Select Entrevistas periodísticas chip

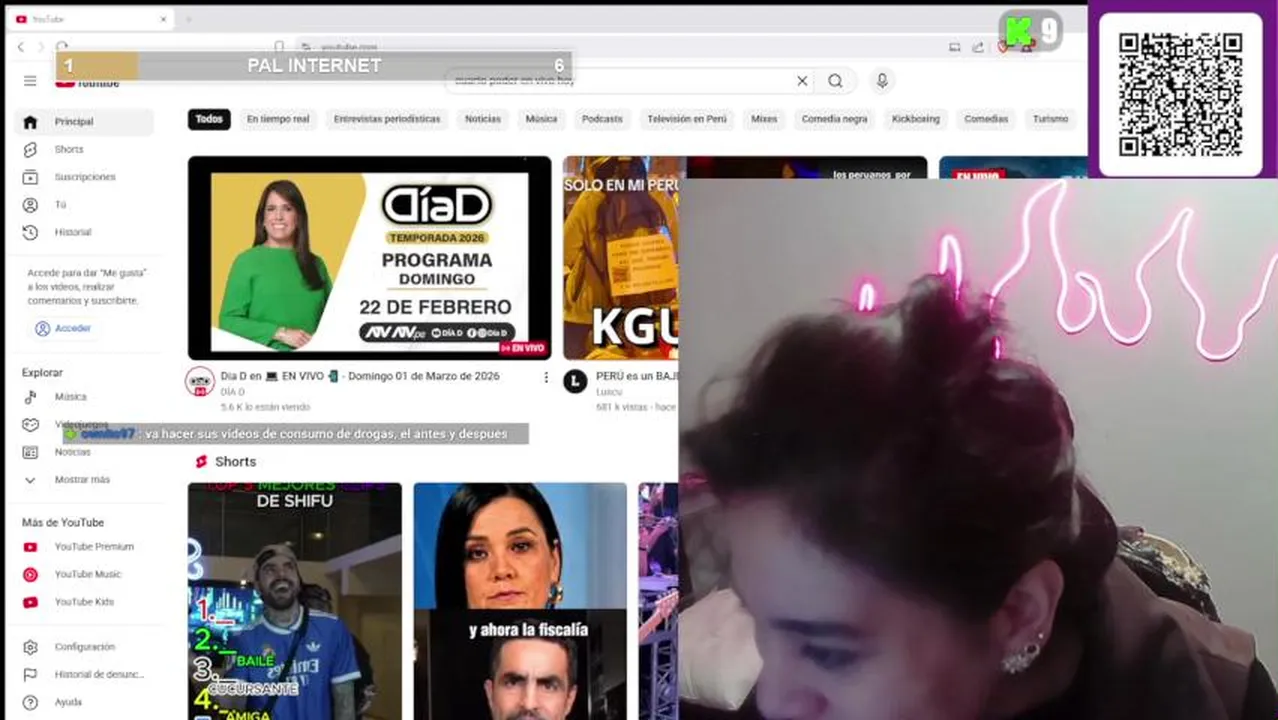coord(387,119)
